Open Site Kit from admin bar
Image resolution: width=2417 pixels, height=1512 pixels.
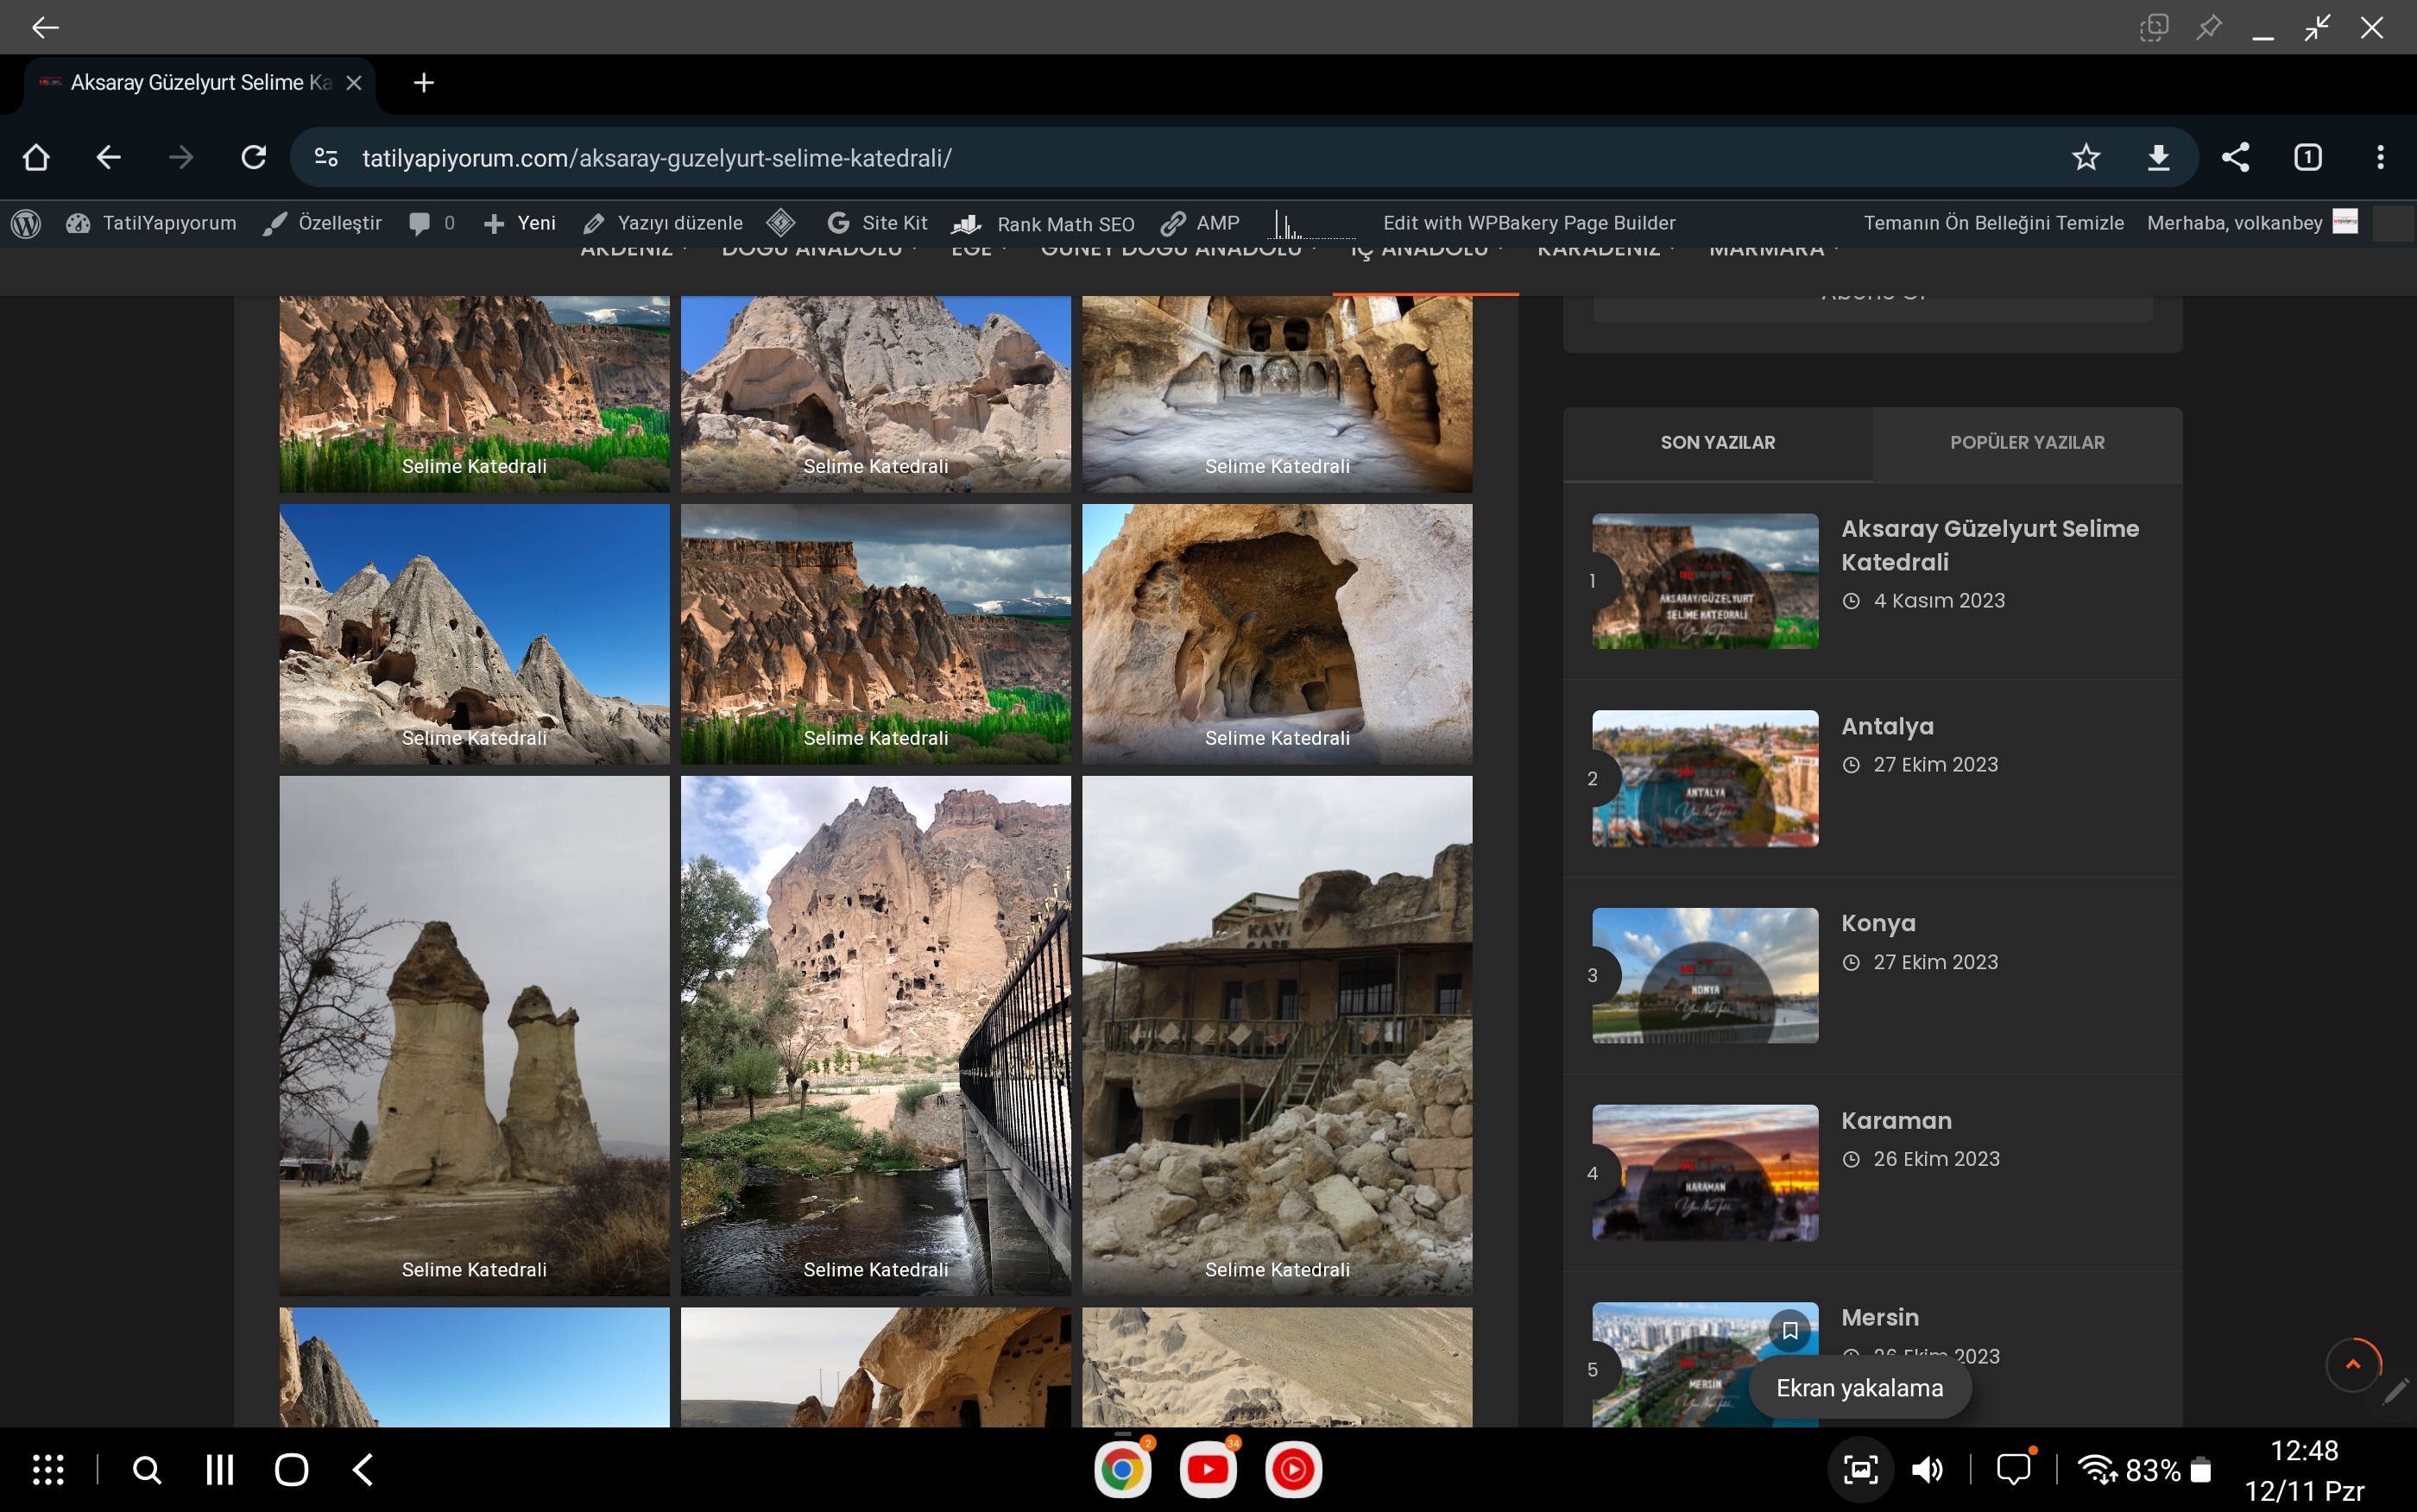pyautogui.click(x=877, y=223)
